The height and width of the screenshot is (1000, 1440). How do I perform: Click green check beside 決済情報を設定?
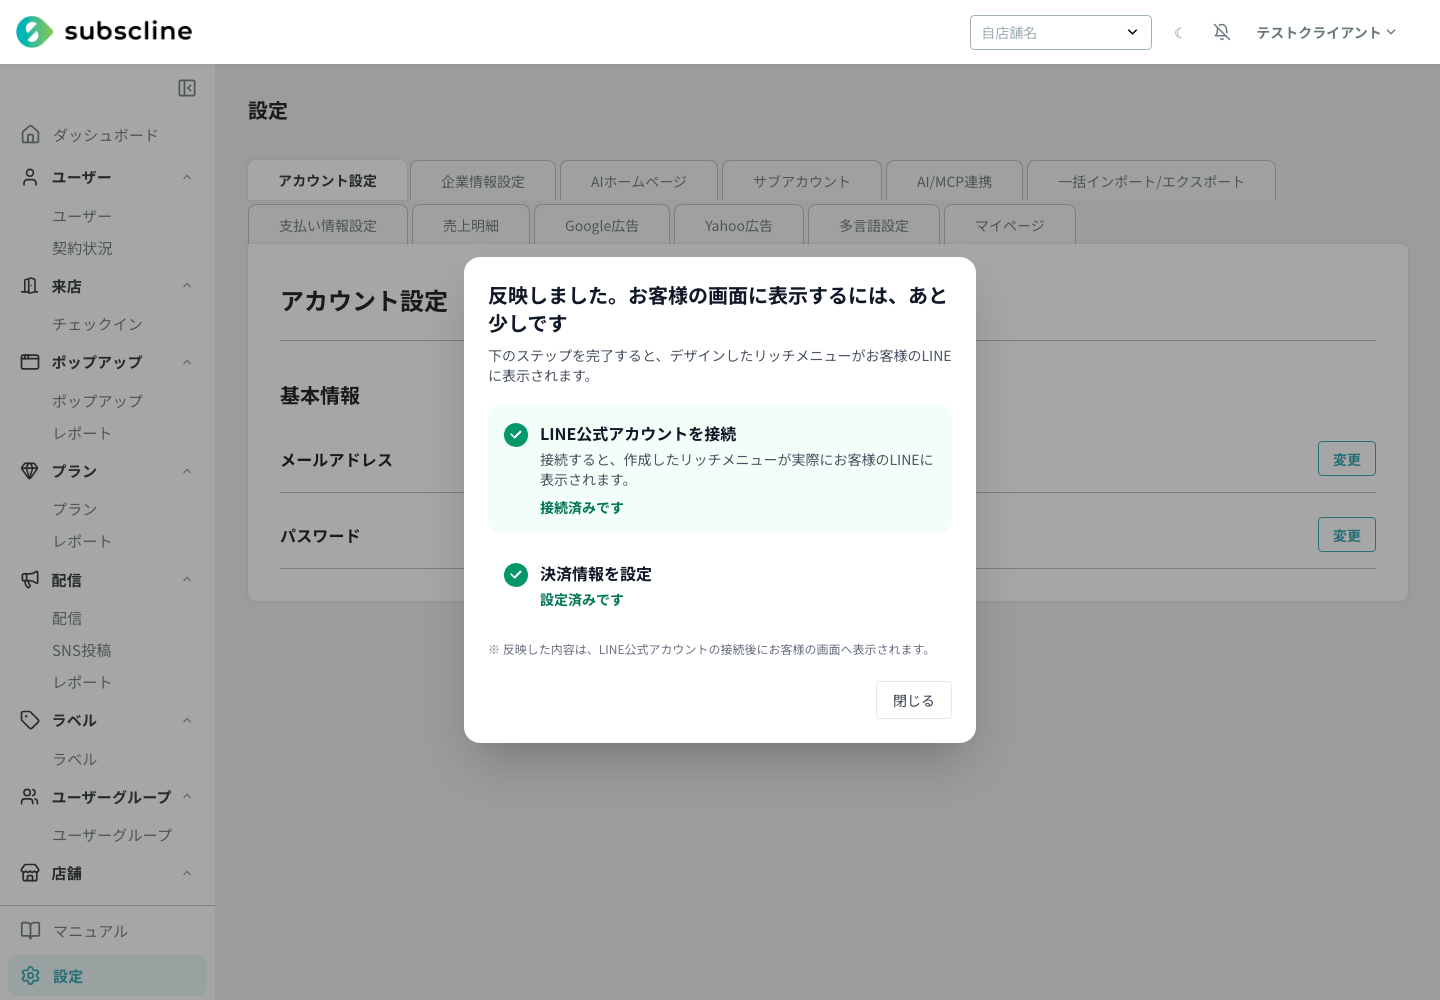[516, 575]
